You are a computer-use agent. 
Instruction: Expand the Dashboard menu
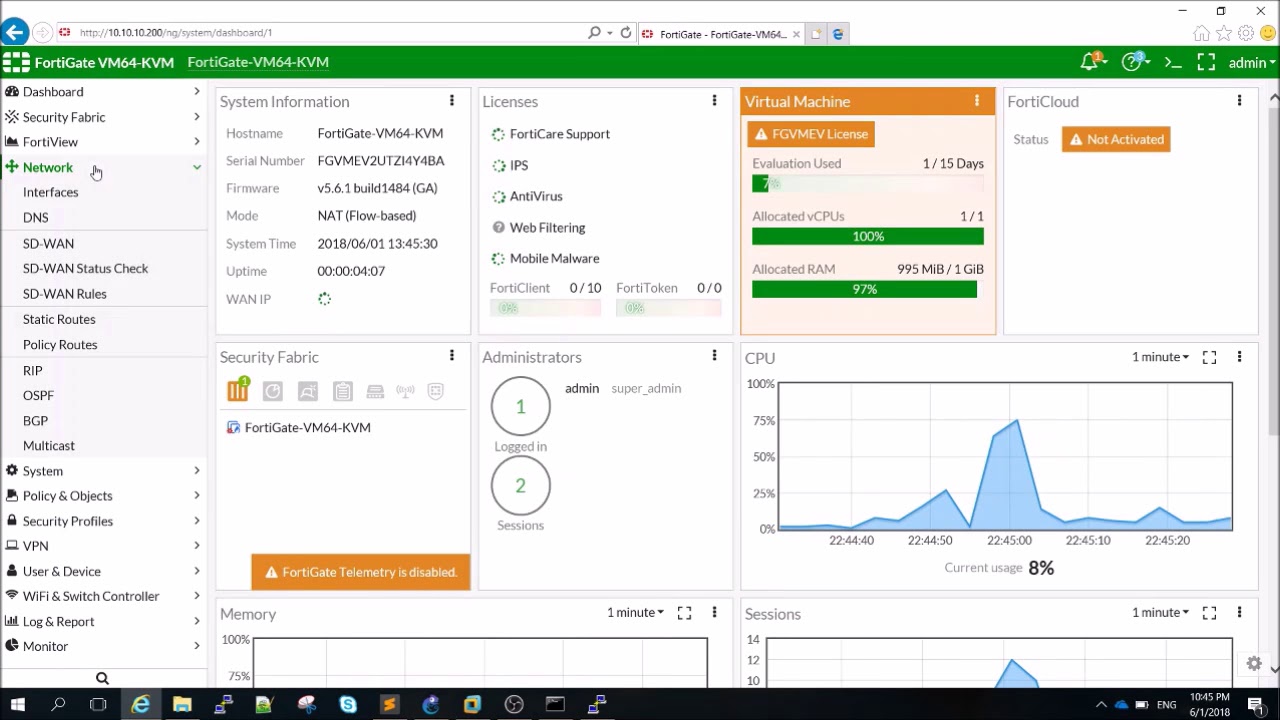104,92
